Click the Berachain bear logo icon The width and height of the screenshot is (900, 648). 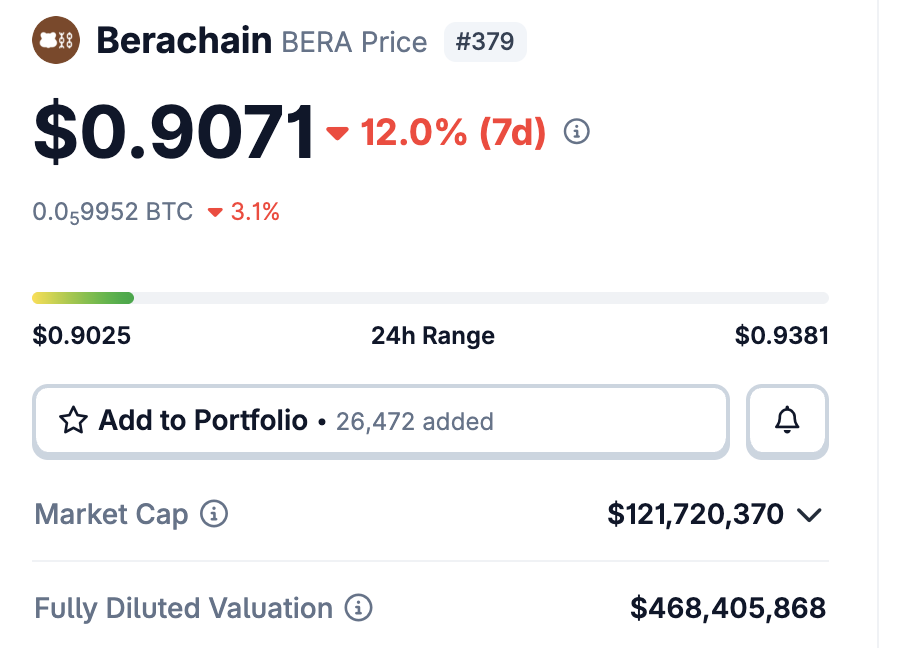[56, 41]
